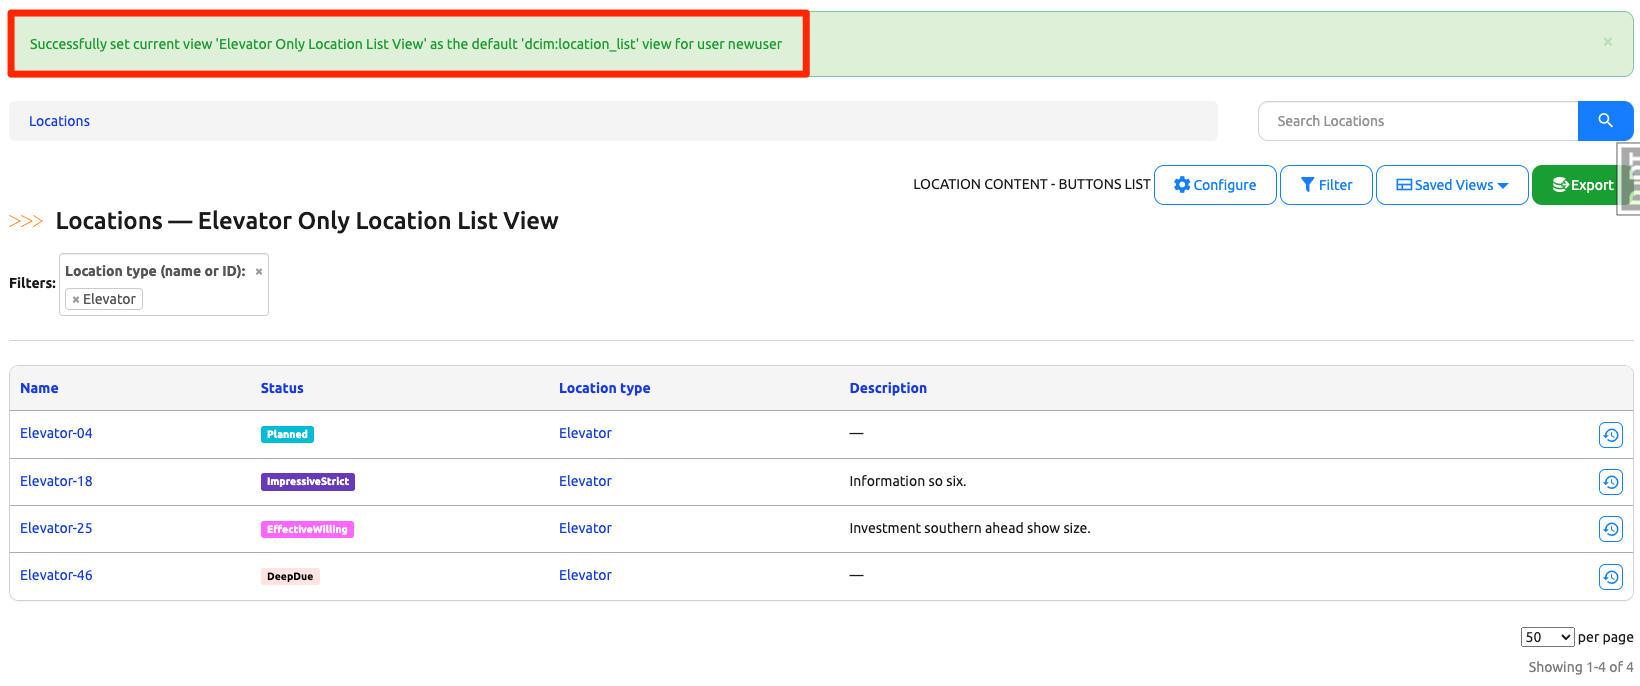The width and height of the screenshot is (1640, 686).
Task: Change the per page count selector
Action: (x=1546, y=637)
